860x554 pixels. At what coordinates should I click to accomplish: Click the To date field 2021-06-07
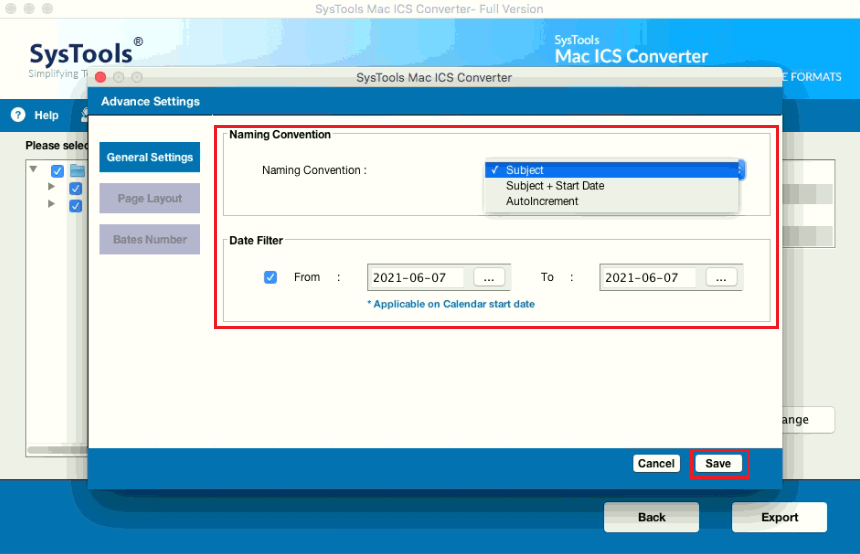[x=650, y=278]
